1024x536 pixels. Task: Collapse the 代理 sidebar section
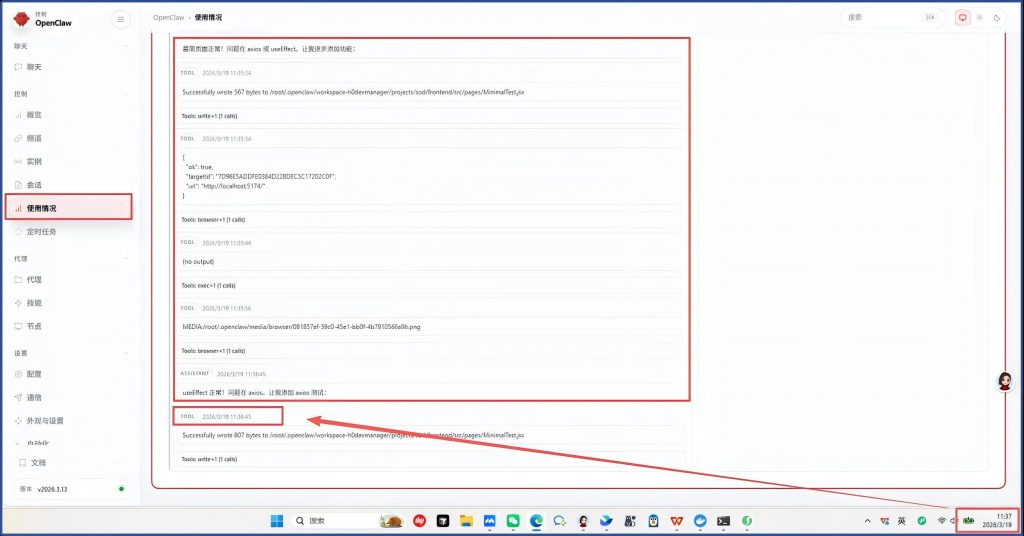coord(126,258)
